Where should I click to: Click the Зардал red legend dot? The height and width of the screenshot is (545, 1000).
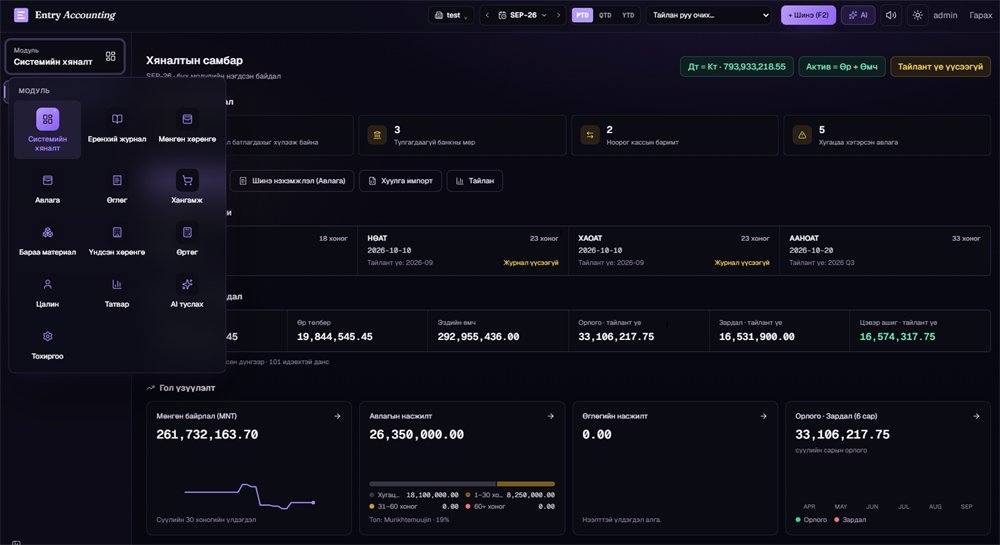(x=837, y=520)
